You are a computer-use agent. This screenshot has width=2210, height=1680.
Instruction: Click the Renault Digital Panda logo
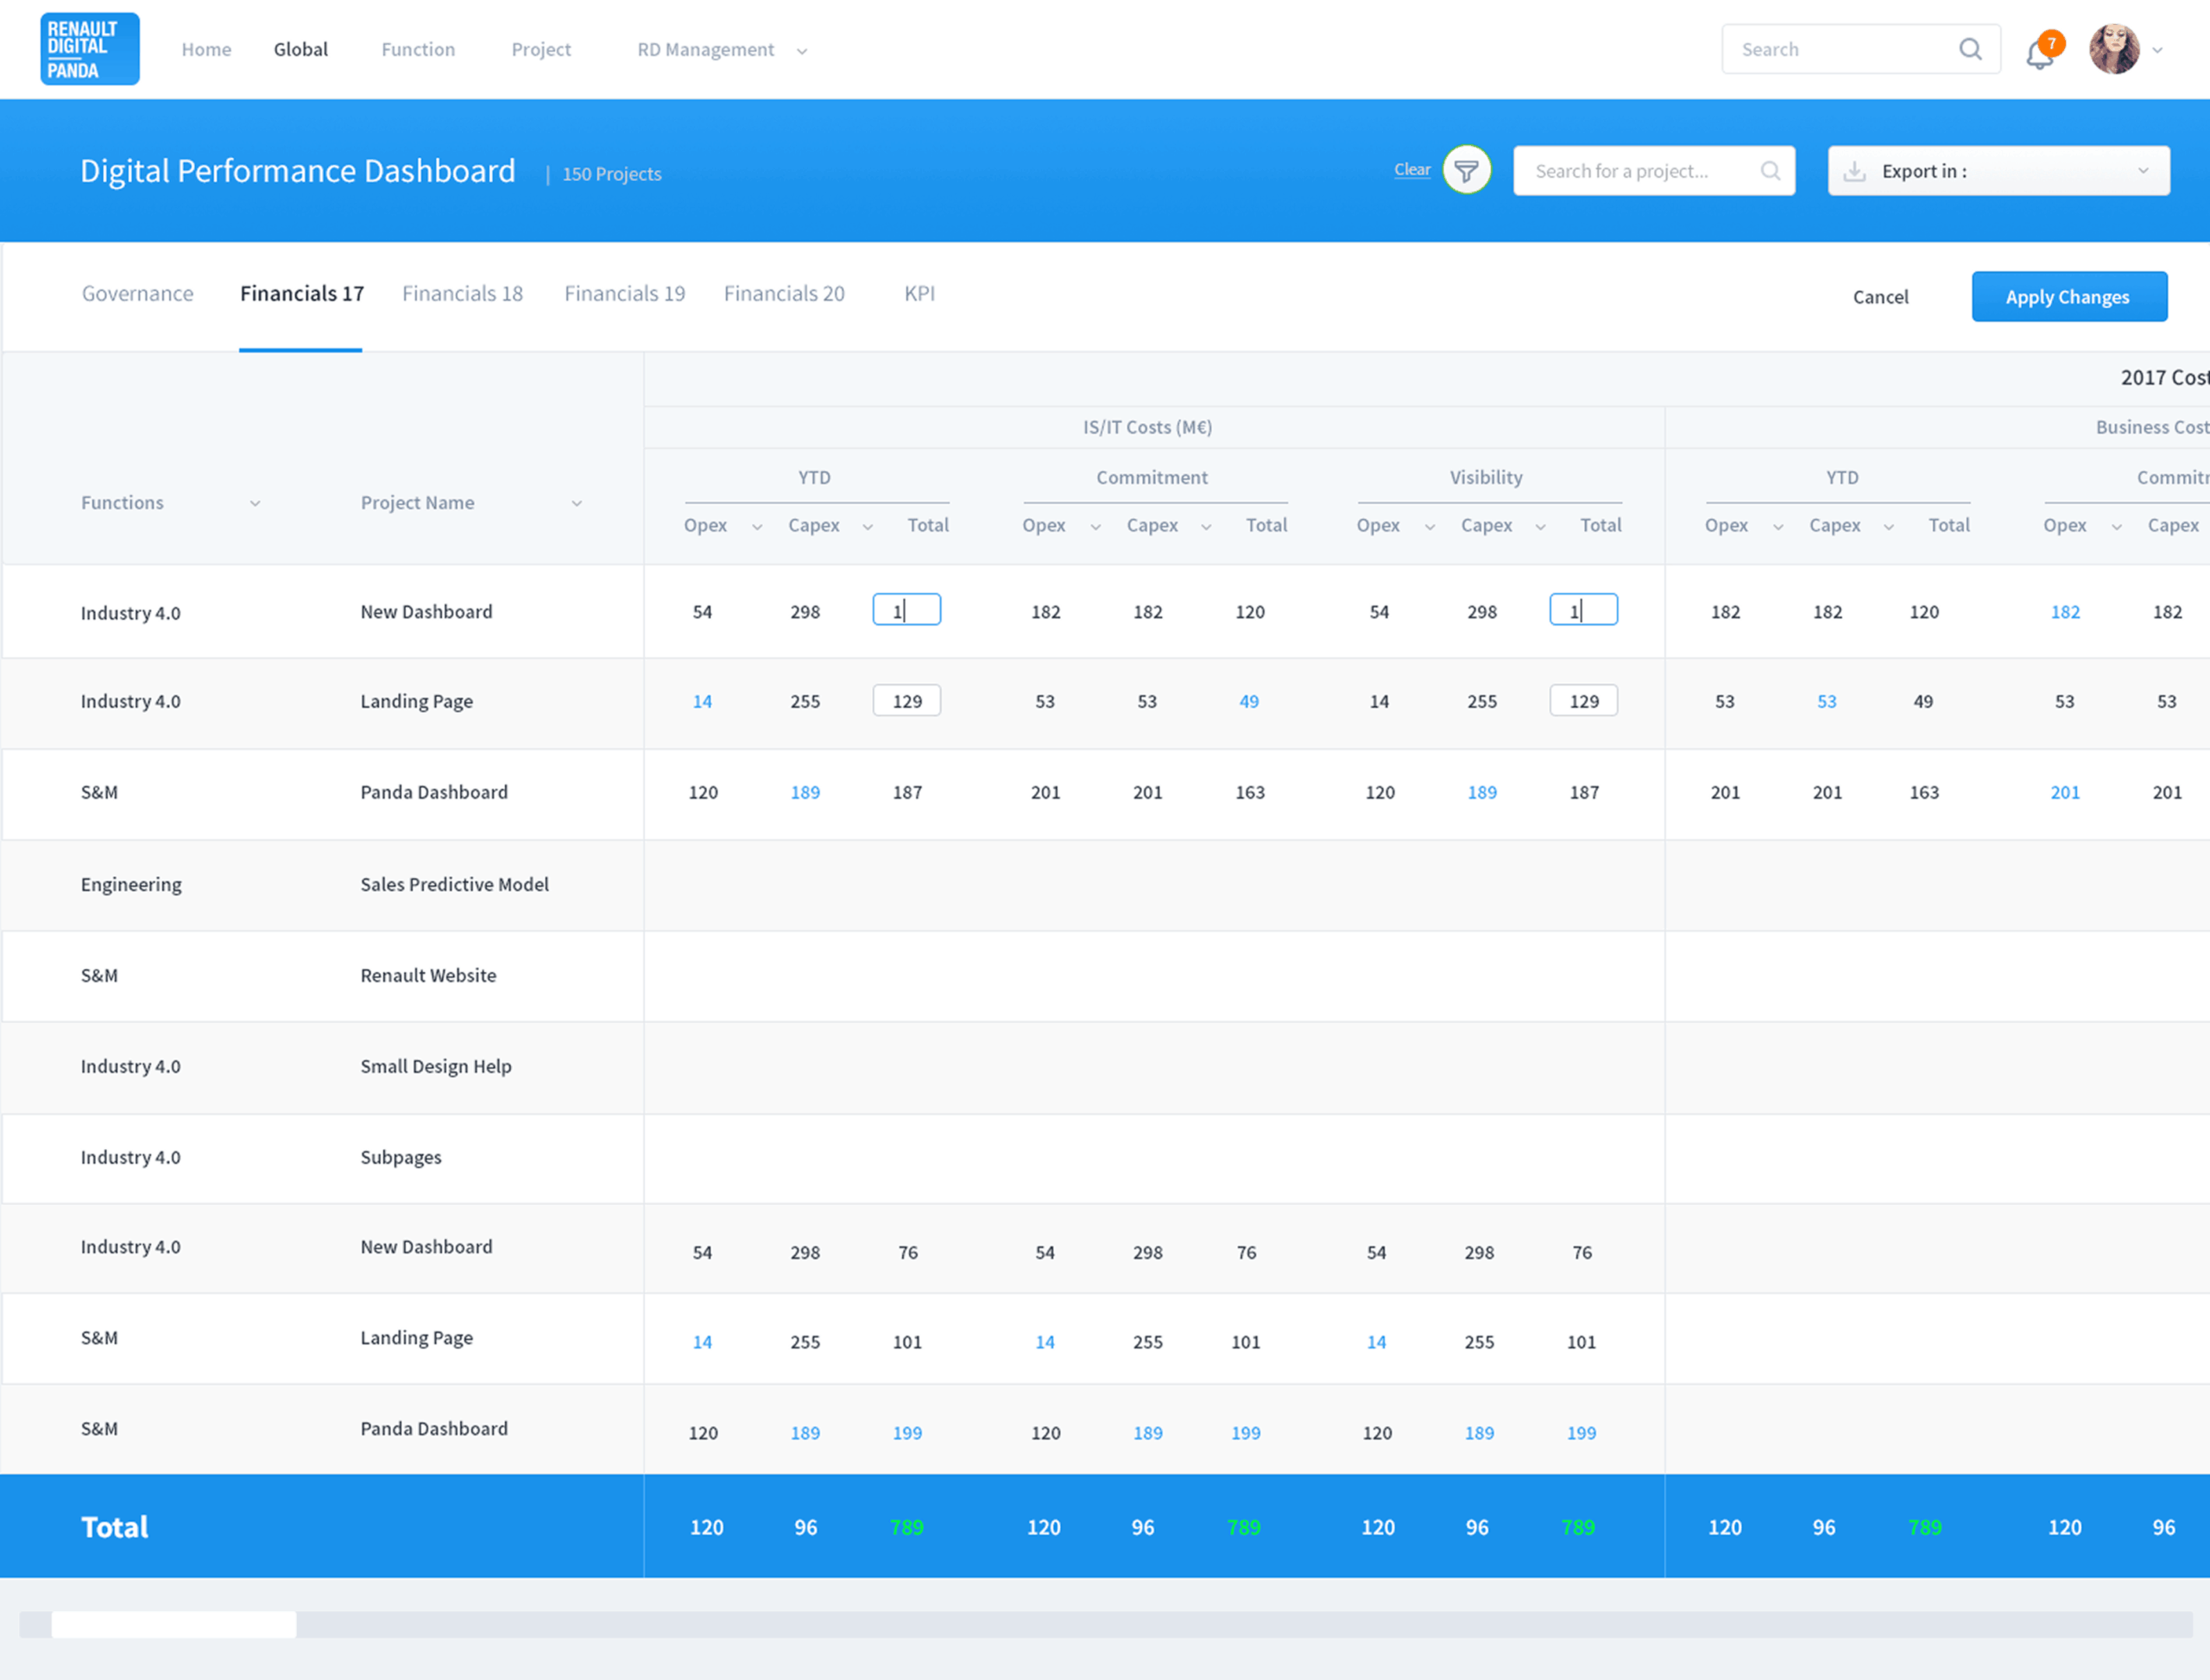click(x=90, y=48)
